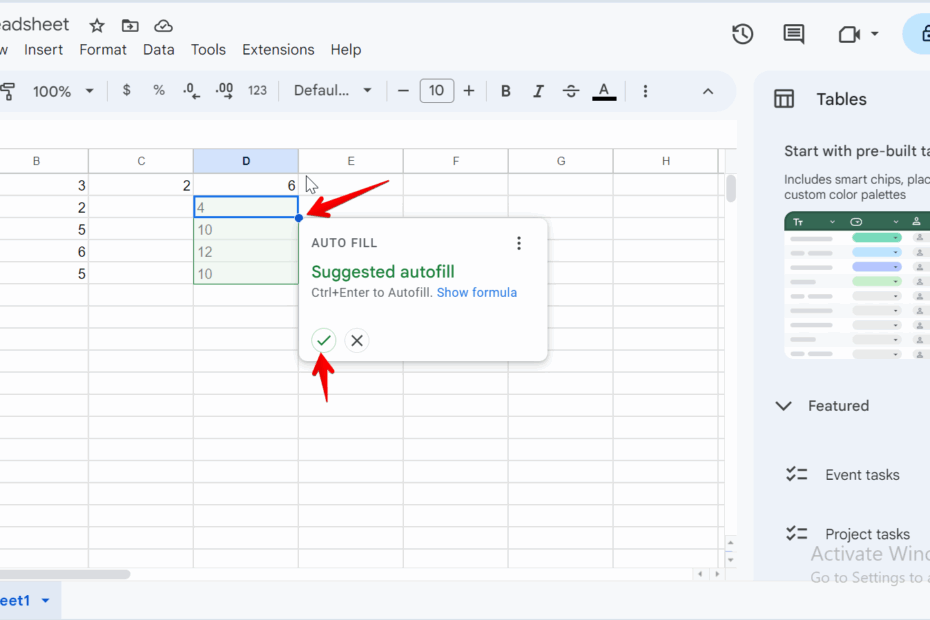Viewport: 930px width, 620px height.
Task: Open the toolbar more options menu
Action: pyautogui.click(x=645, y=91)
